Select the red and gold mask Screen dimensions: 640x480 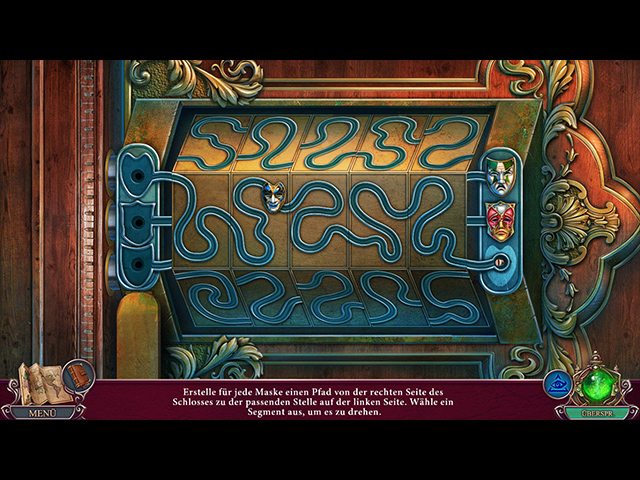click(501, 221)
